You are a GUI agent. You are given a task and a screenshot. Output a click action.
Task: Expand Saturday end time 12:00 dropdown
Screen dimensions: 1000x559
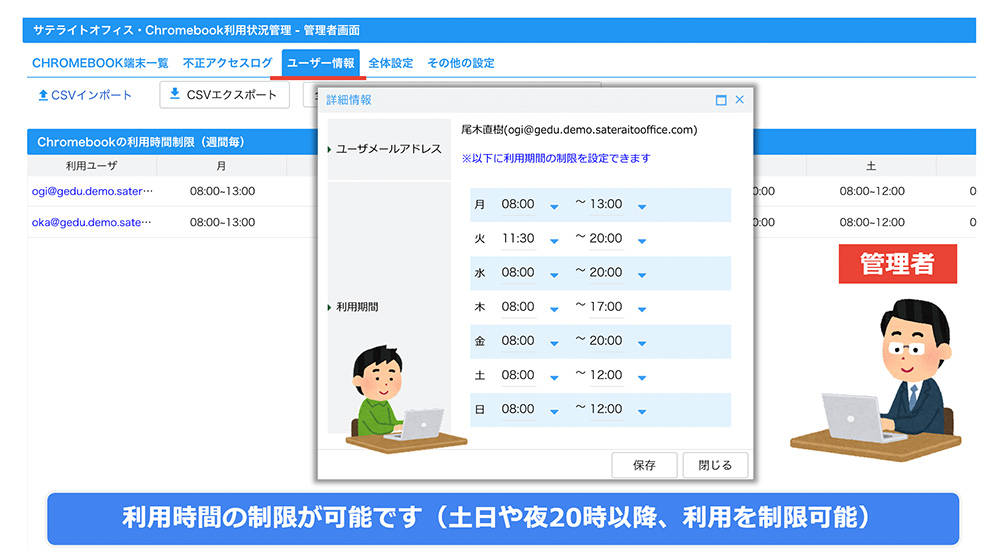click(642, 377)
